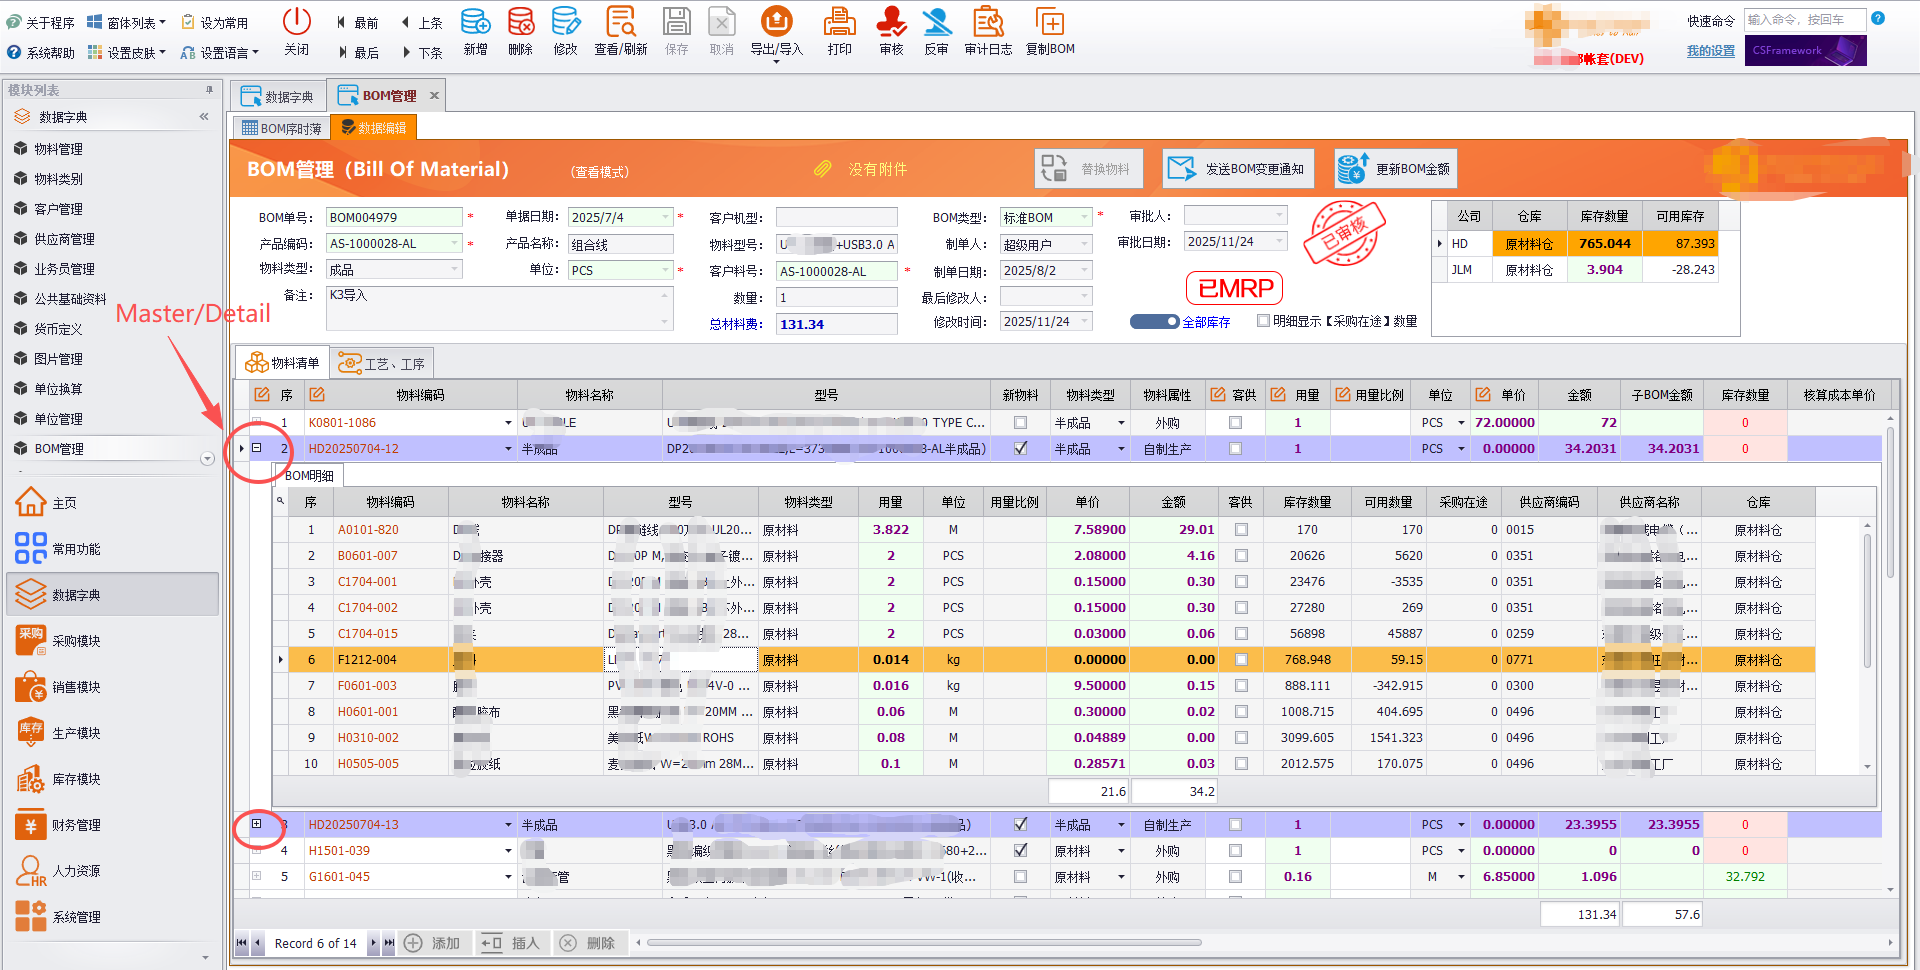Toggle the 全部库存 switch
Viewport: 1920px width, 970px height.
1155,321
